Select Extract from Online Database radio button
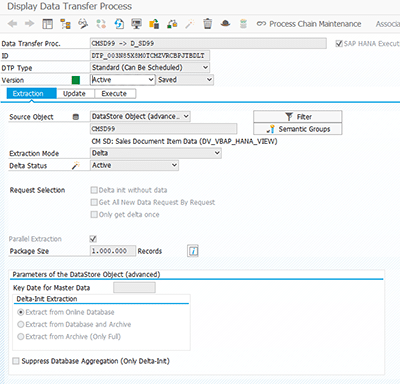The image size is (400, 384). pyautogui.click(x=21, y=312)
